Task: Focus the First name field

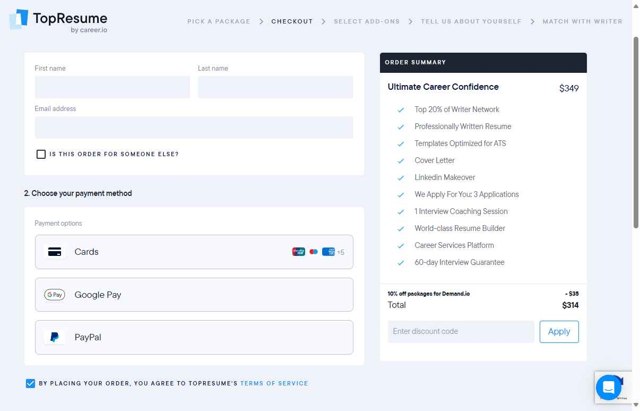Action: point(112,87)
